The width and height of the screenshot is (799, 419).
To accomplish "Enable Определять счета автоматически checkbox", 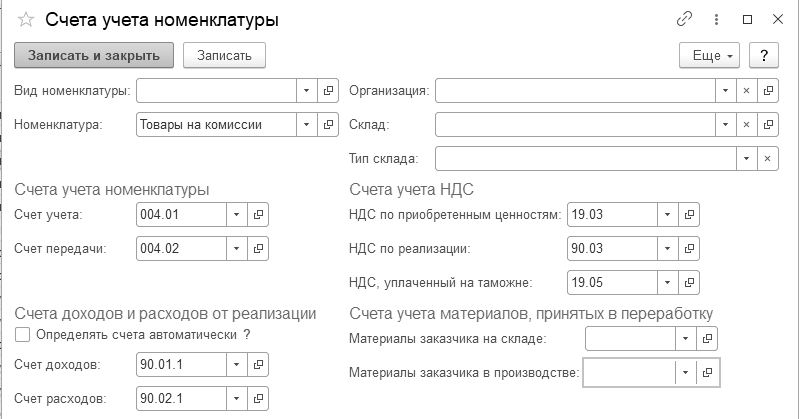I will coord(24,334).
